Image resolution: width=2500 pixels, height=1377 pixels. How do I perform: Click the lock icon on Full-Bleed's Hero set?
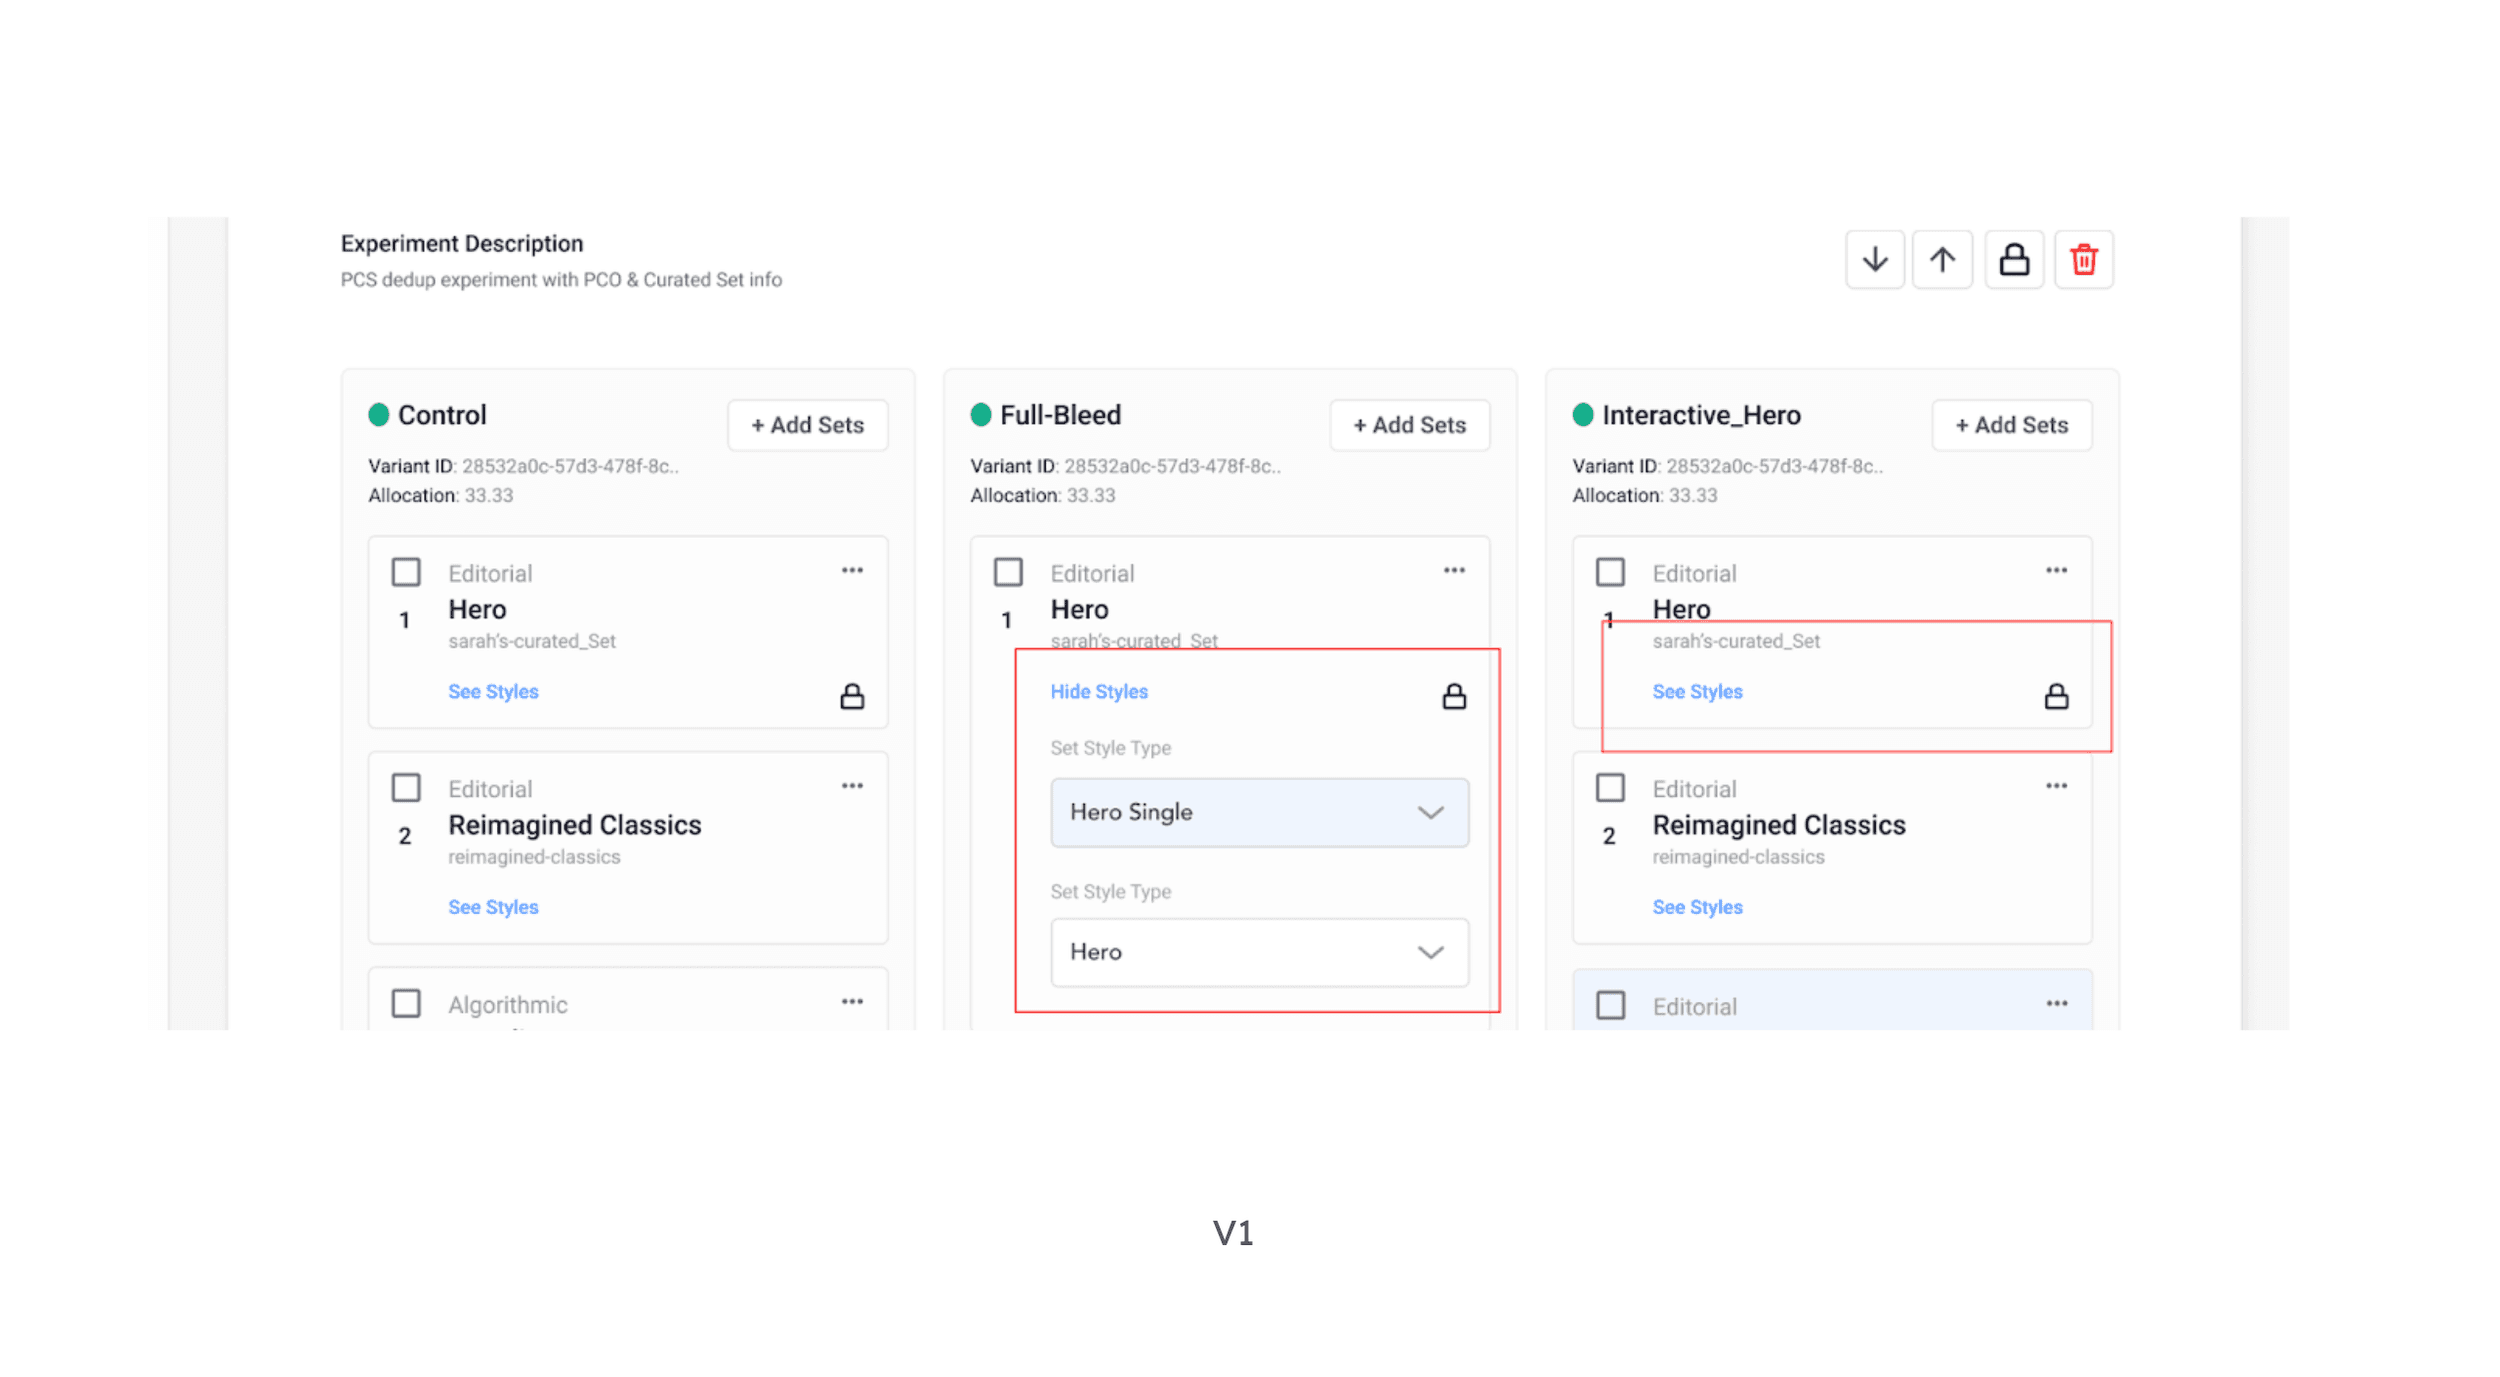click(x=1455, y=695)
